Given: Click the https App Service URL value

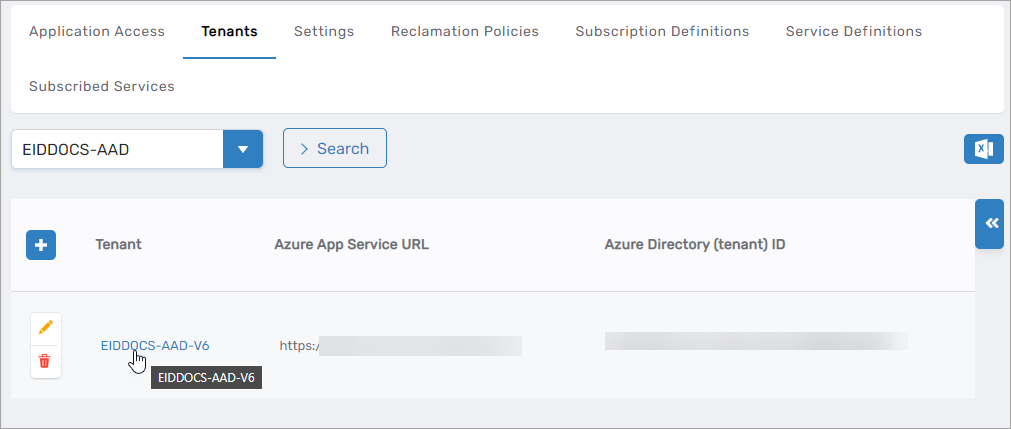Looking at the screenshot, I should pos(400,346).
